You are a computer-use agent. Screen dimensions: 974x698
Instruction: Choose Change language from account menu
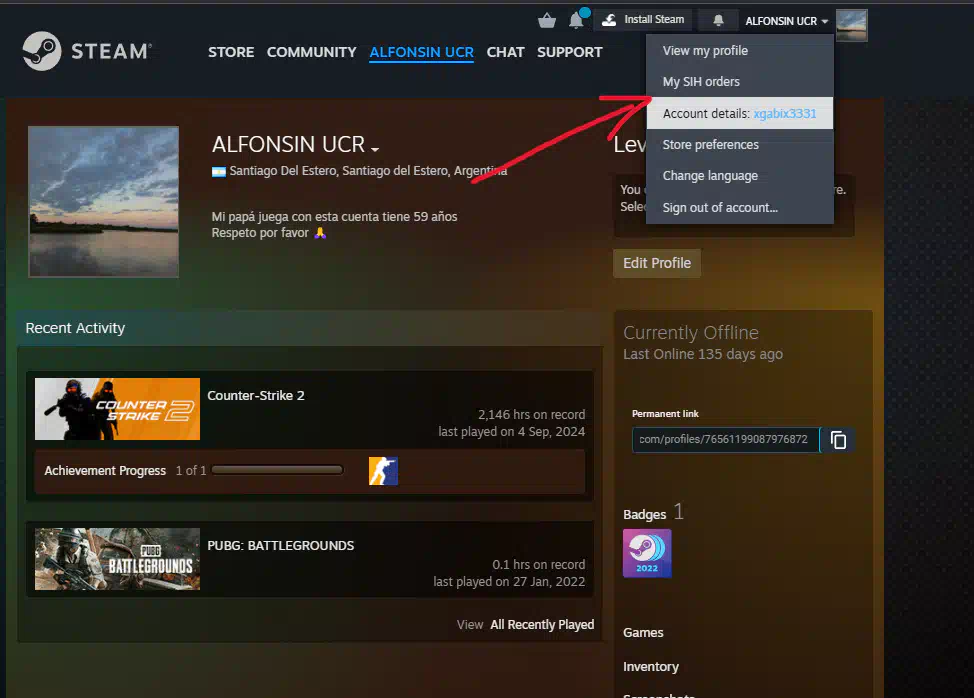coord(710,176)
